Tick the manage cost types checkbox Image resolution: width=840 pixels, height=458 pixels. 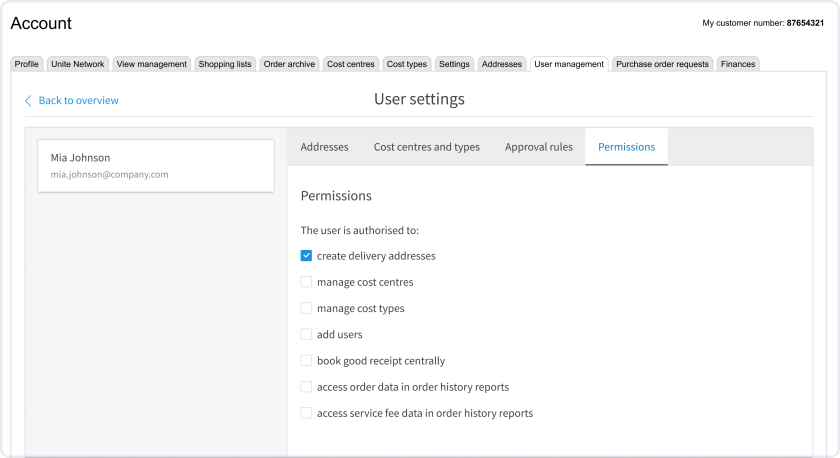[x=306, y=308]
